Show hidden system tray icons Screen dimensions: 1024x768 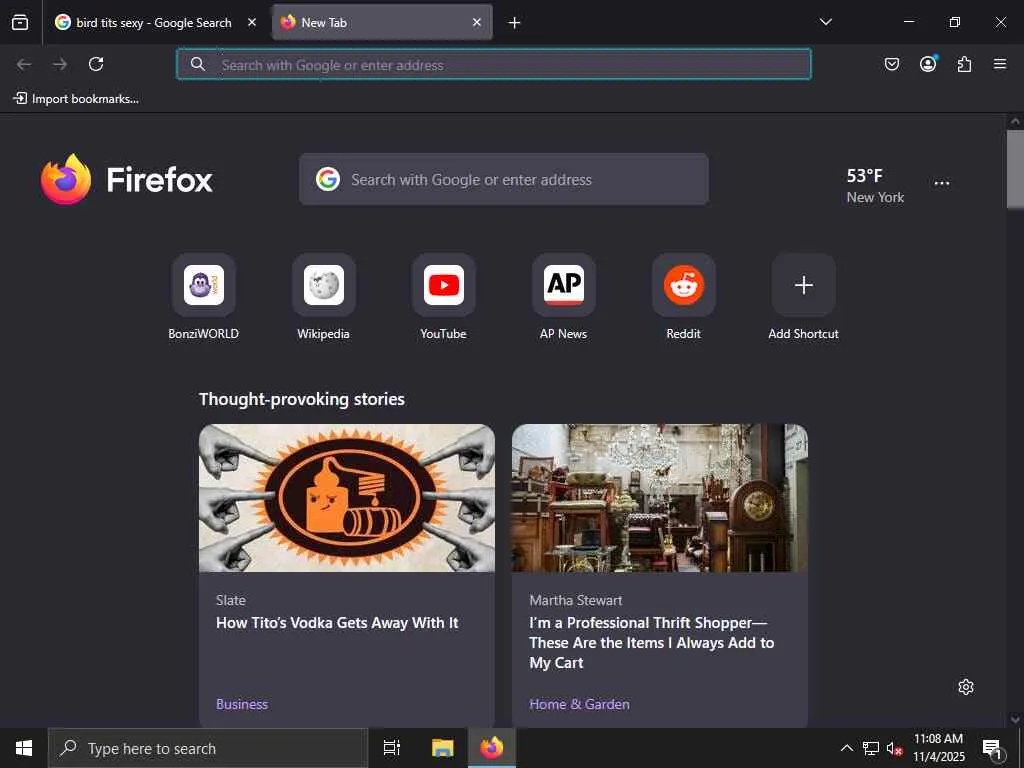tap(846, 748)
